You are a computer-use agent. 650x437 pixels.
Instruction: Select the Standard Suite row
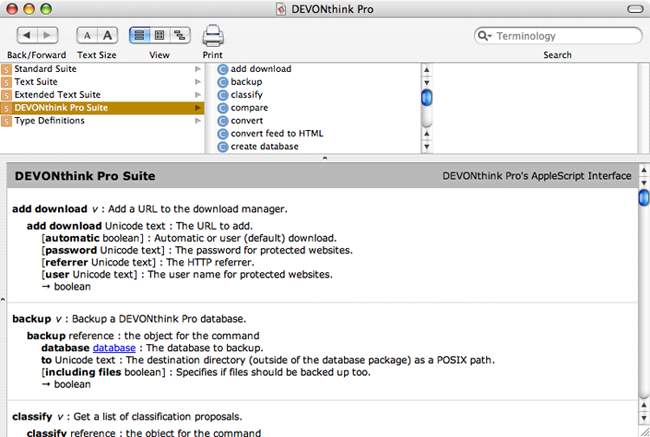pos(102,69)
